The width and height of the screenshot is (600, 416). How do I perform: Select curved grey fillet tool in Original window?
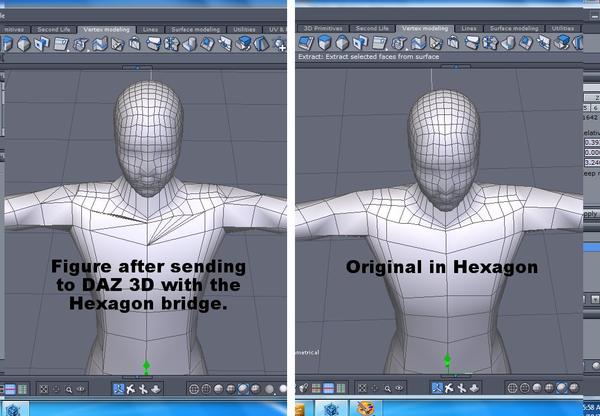tap(508, 43)
